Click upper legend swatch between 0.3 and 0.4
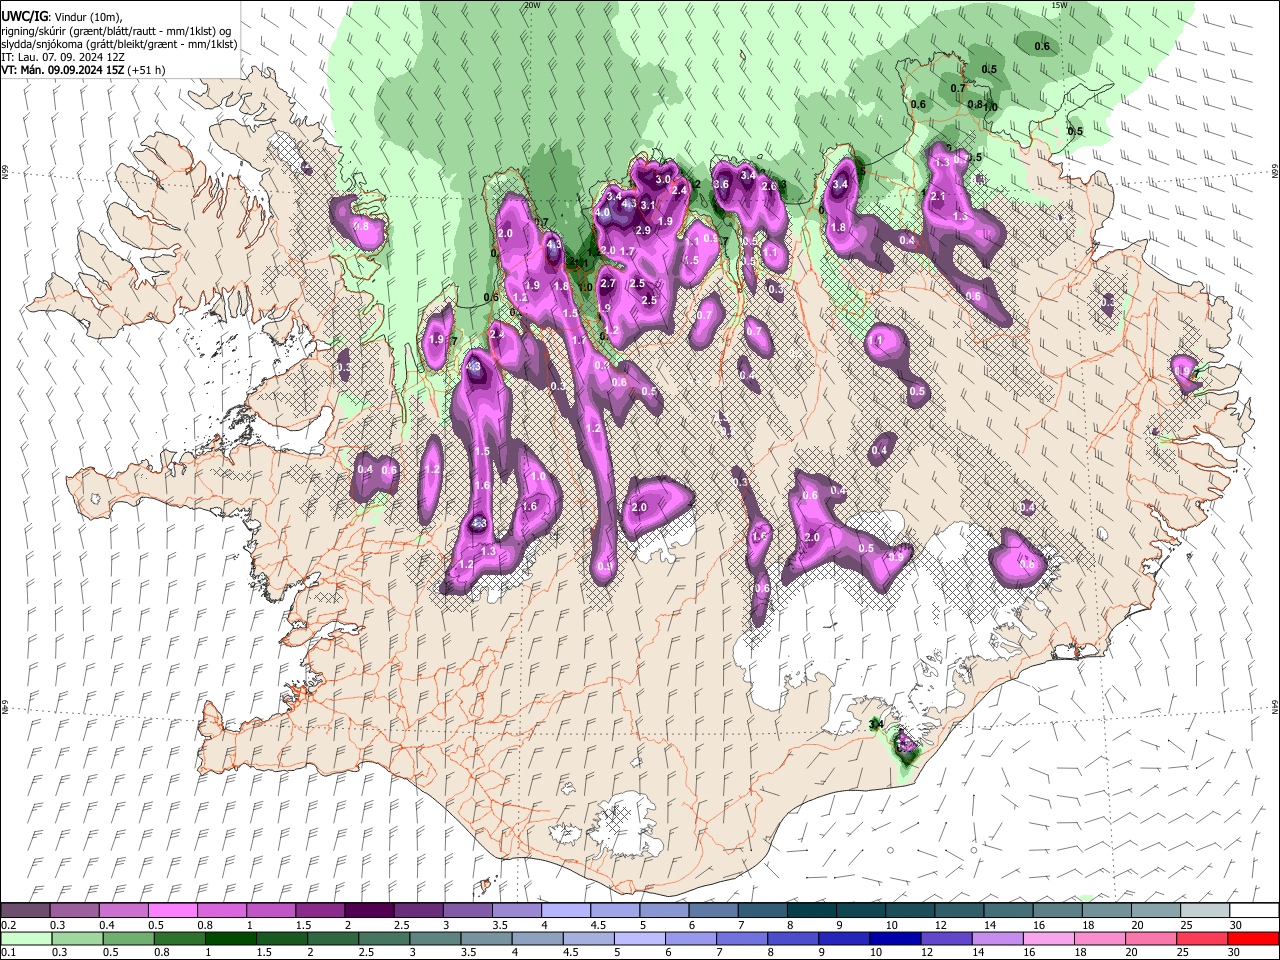Viewport: 1280px width, 960px height. (x=74, y=910)
